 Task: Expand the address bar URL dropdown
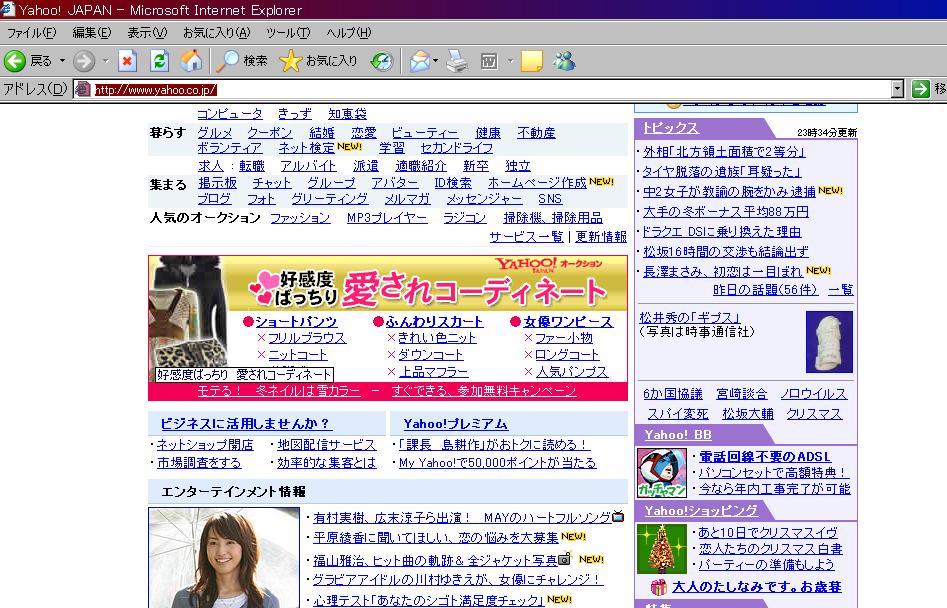tap(897, 89)
